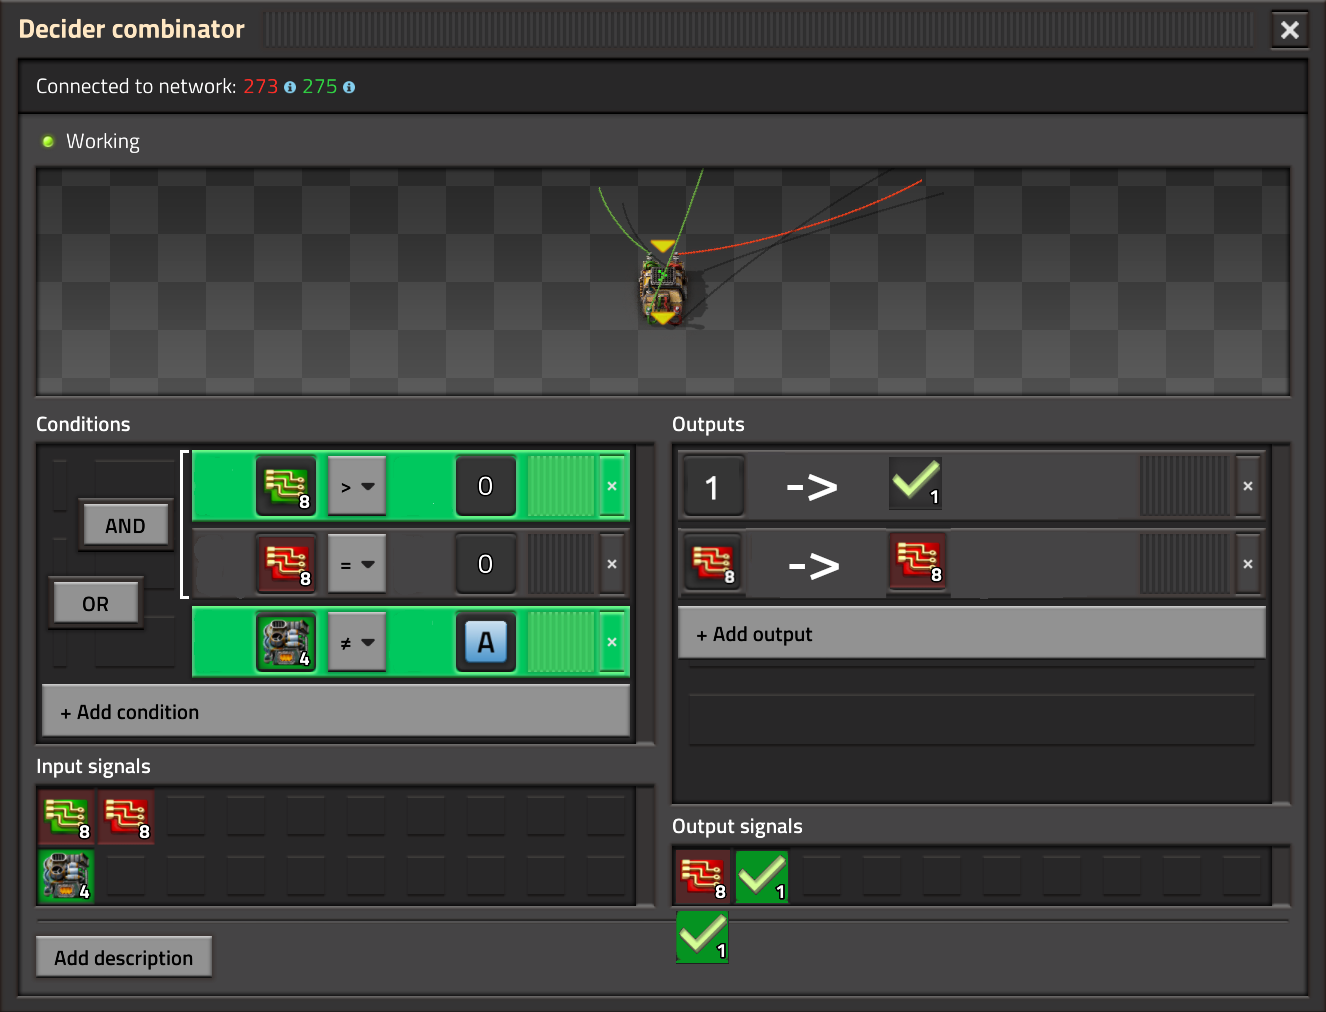1326x1012 pixels.
Task: Select the assembling machine signal in the third condition
Action: [286, 642]
